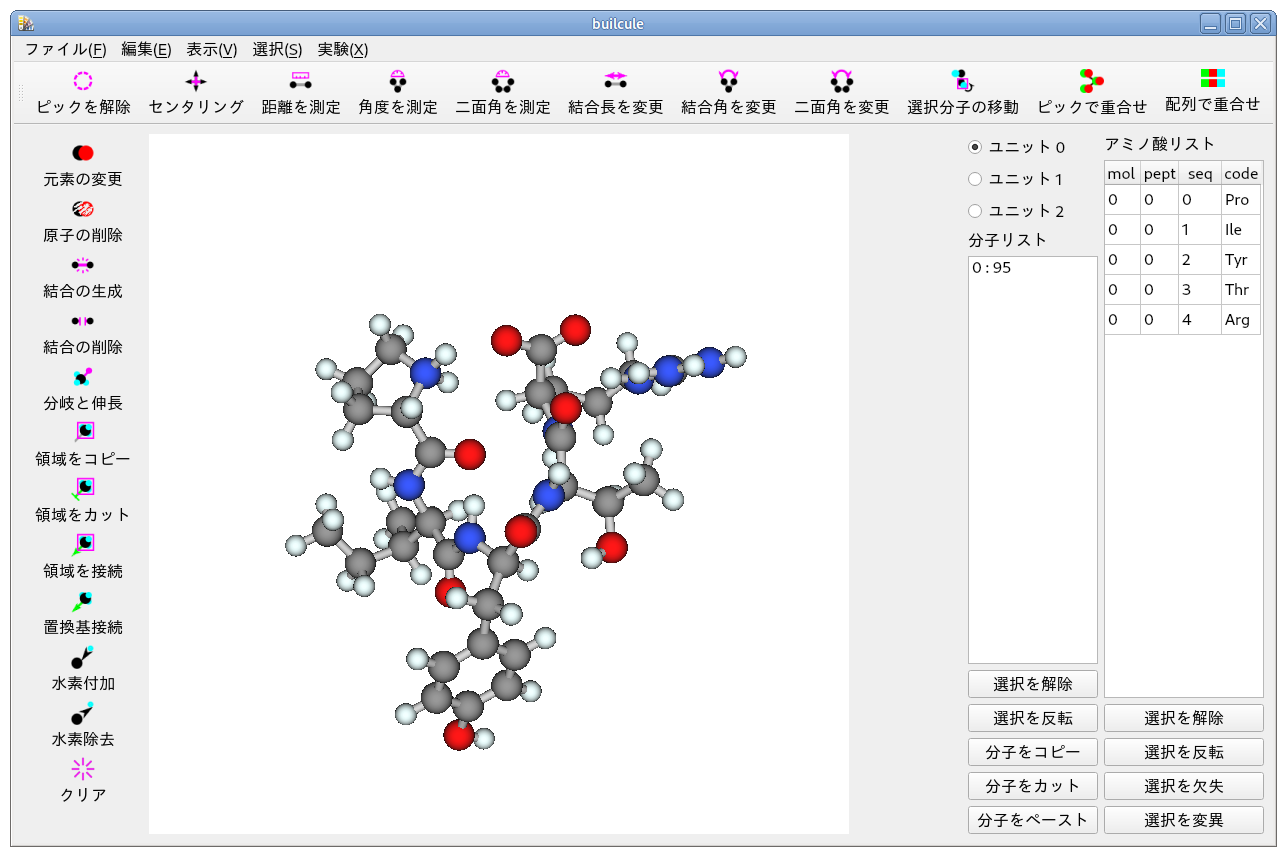1287x857 pixels.
Task: Open the ファイル(F) menu
Action: coord(65,49)
